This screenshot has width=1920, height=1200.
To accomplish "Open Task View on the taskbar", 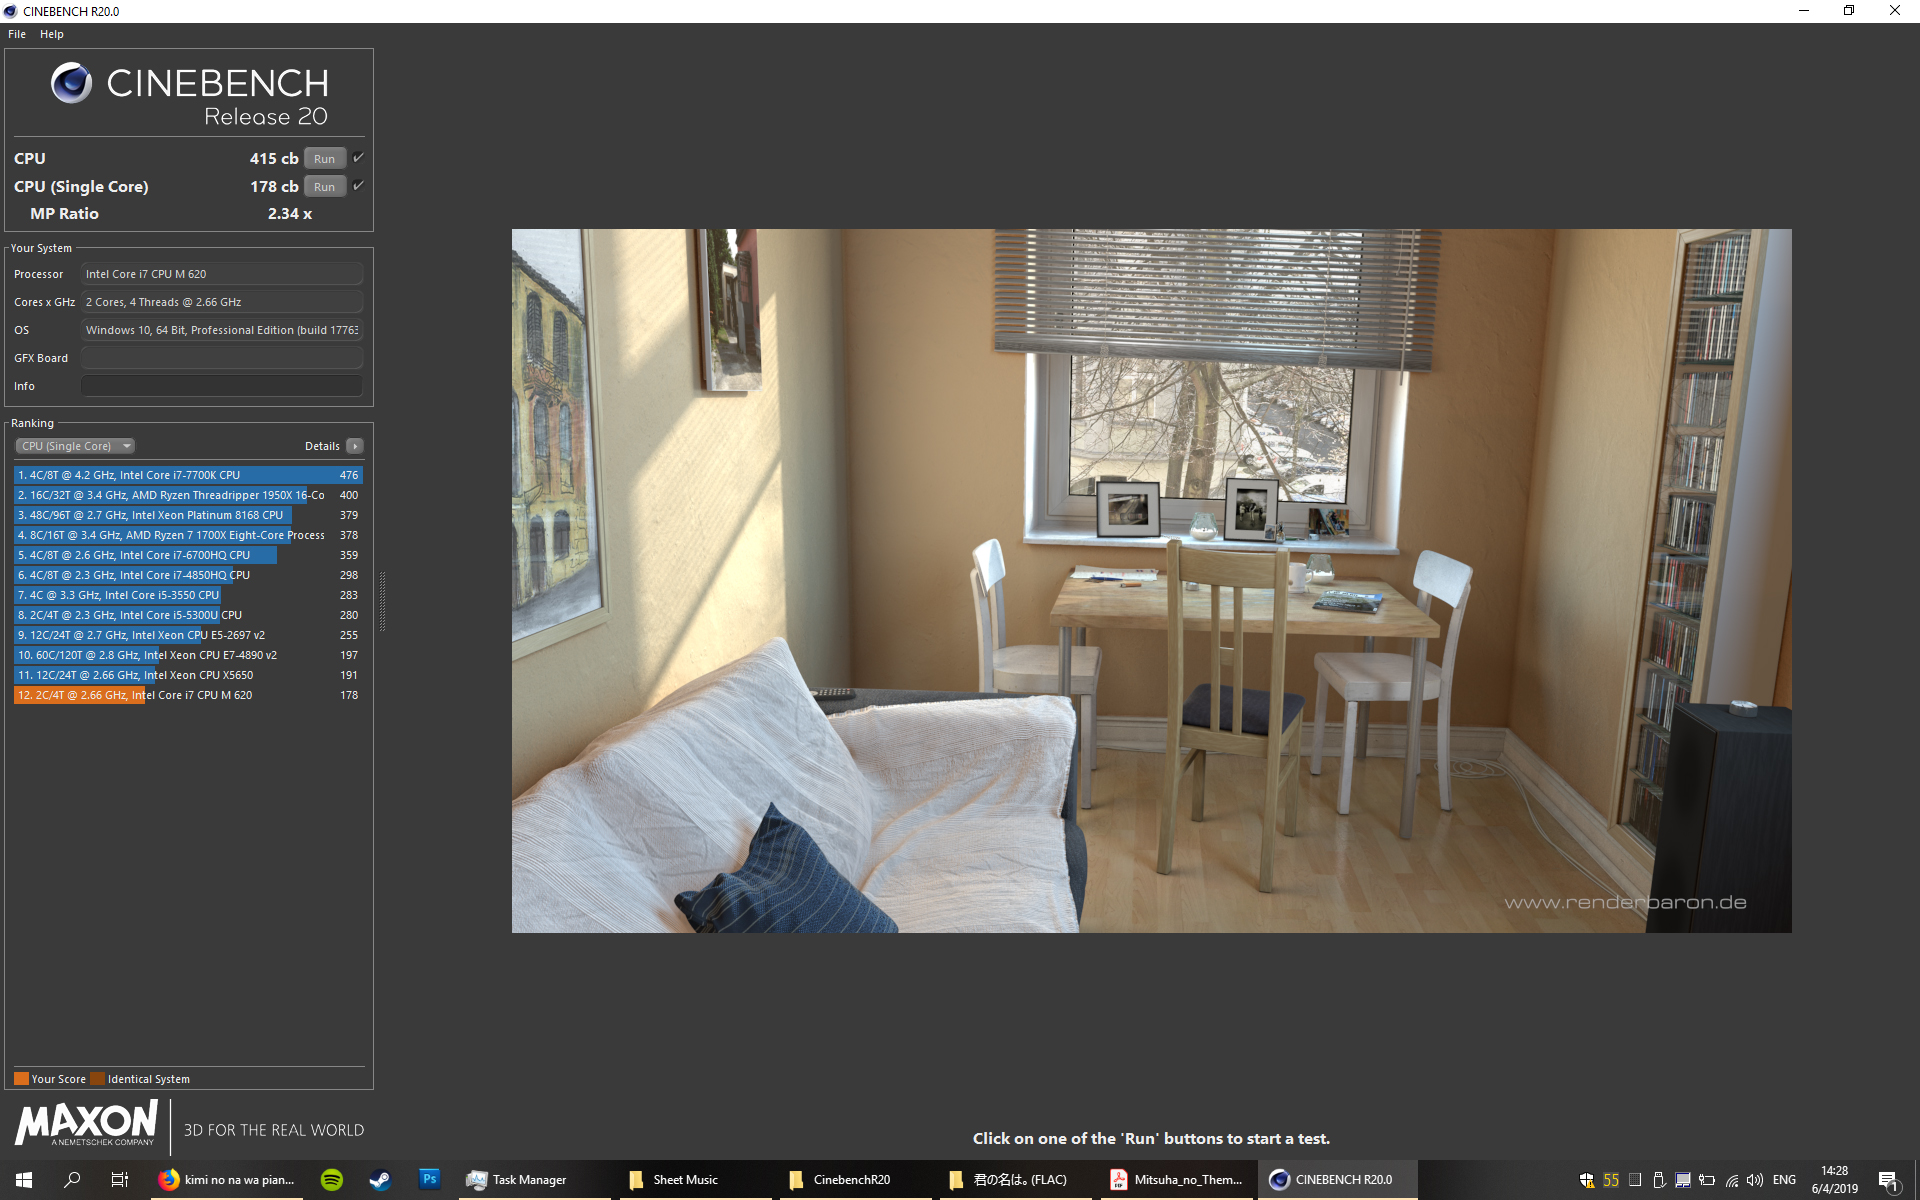I will click(x=119, y=1180).
